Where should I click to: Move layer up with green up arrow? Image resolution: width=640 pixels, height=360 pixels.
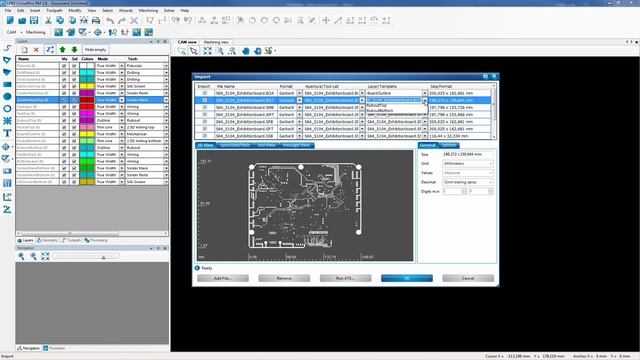point(62,49)
